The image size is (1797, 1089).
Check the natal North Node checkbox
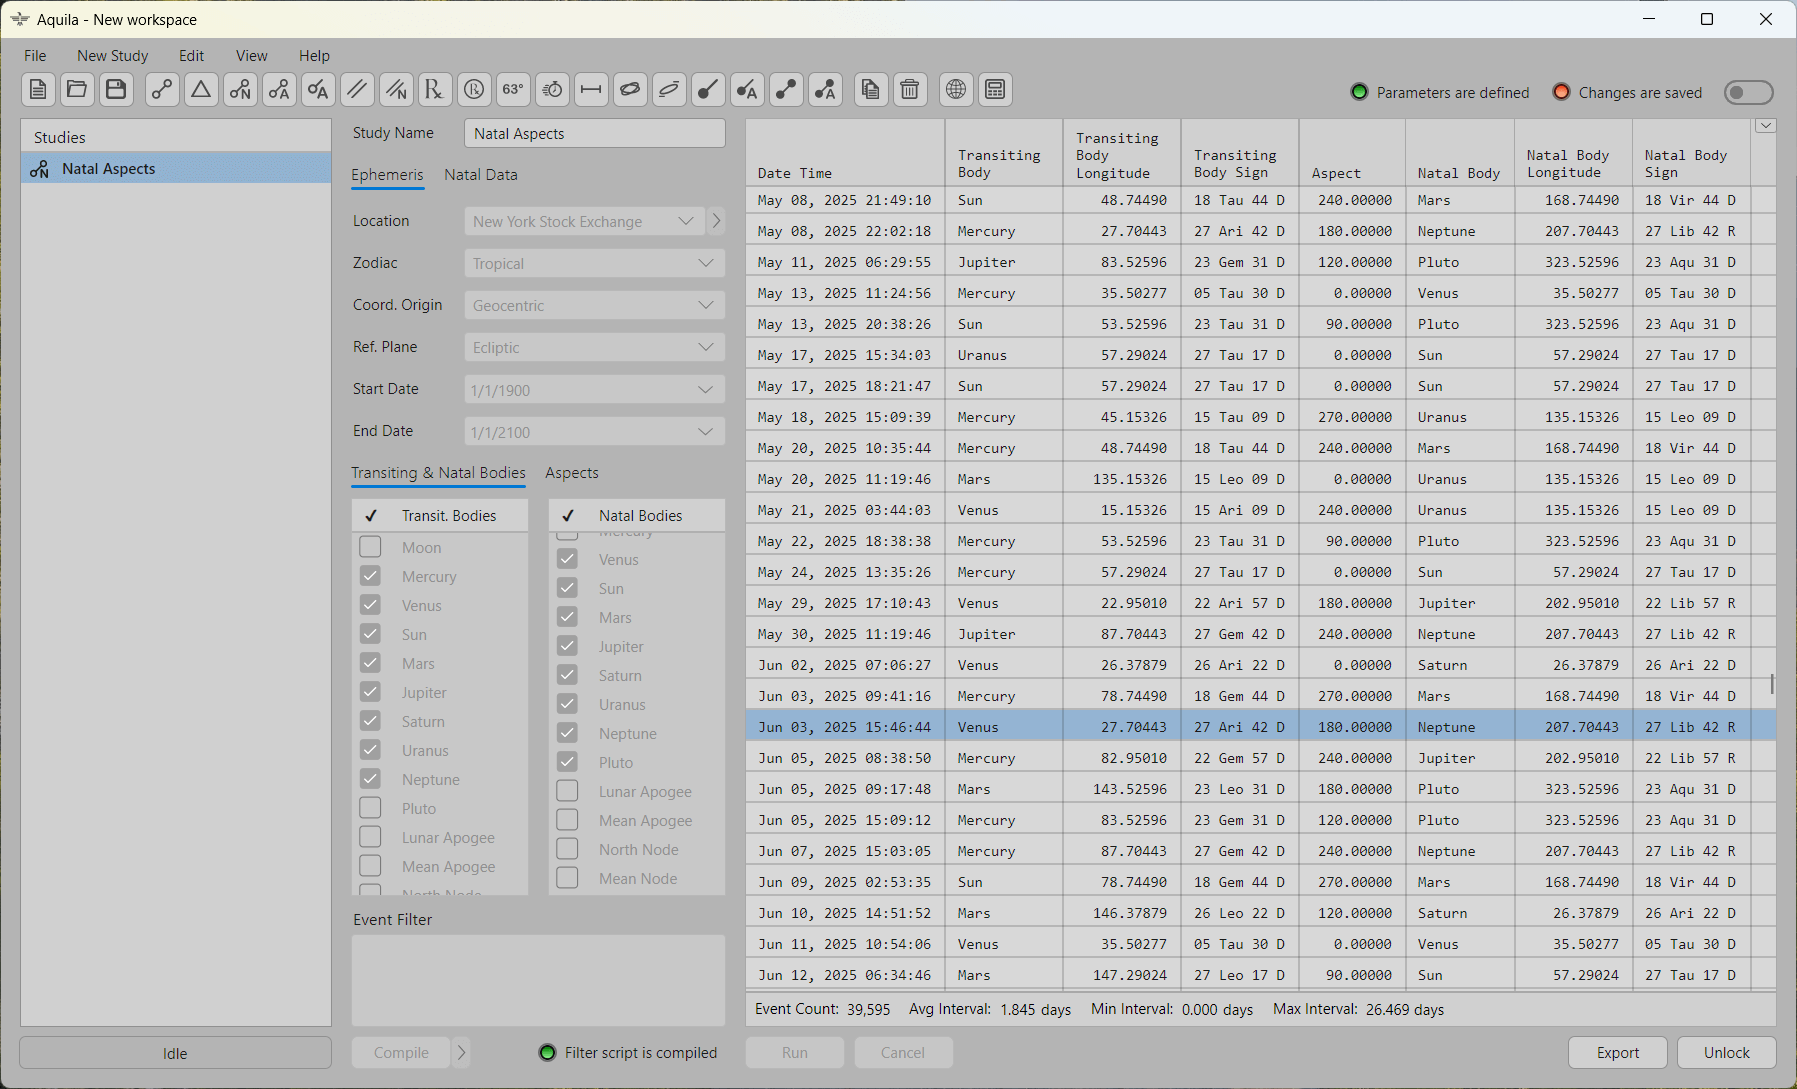coord(567,849)
